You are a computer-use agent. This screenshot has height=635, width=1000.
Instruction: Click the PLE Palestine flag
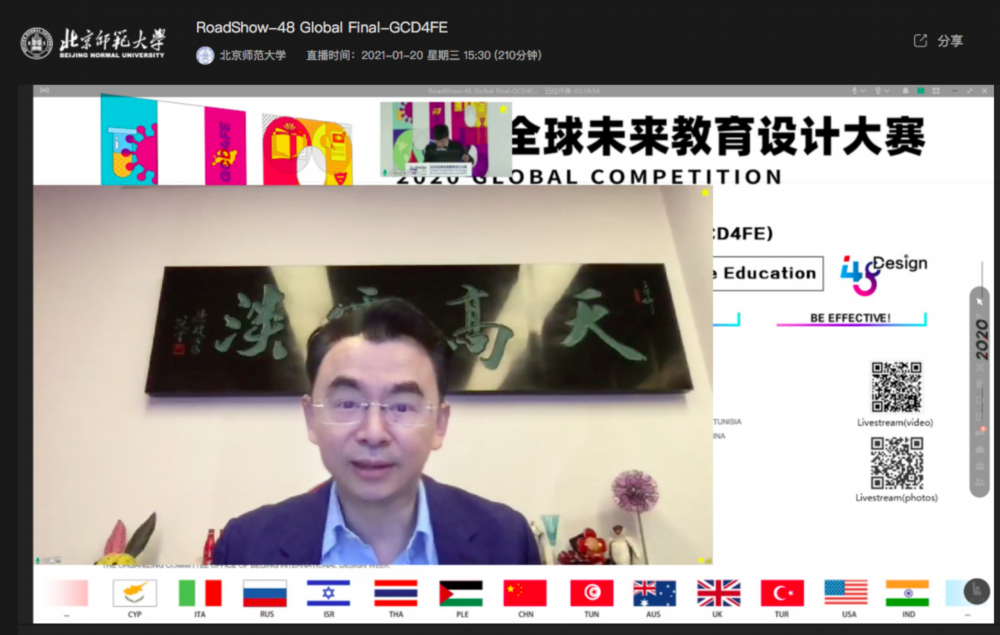click(x=461, y=593)
